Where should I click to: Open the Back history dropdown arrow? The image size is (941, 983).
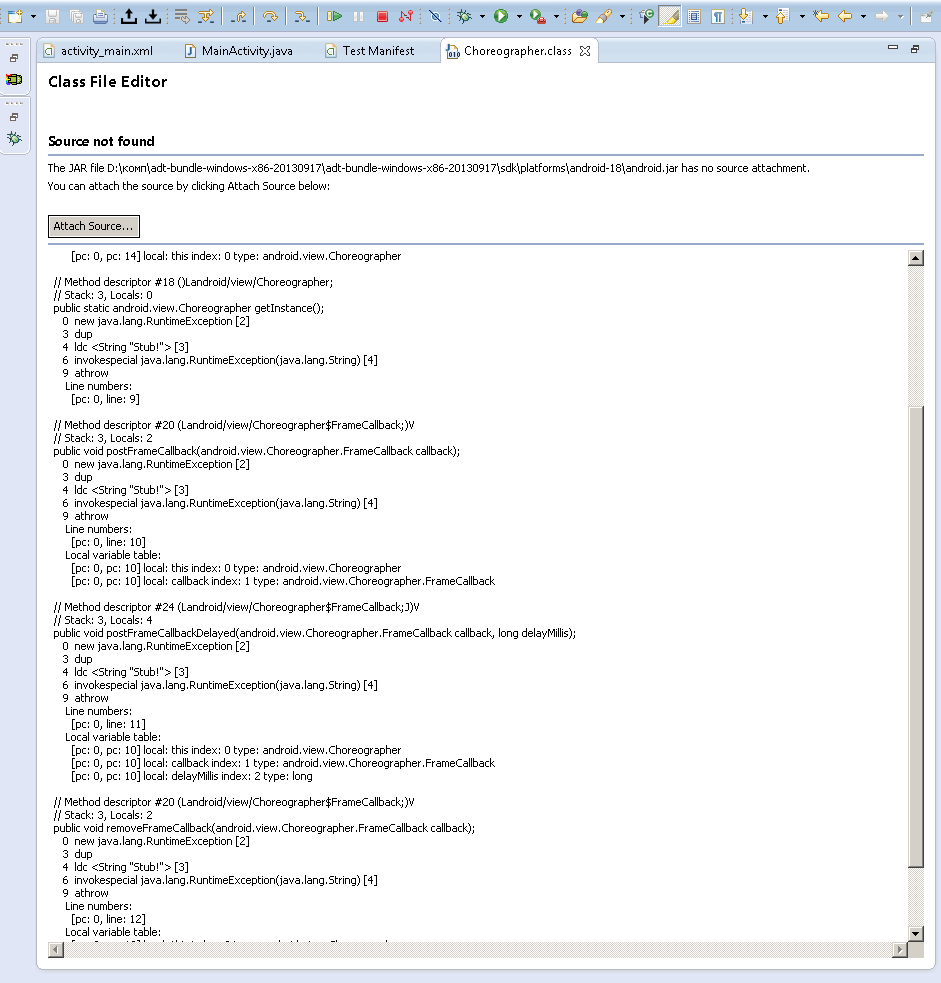pos(863,17)
